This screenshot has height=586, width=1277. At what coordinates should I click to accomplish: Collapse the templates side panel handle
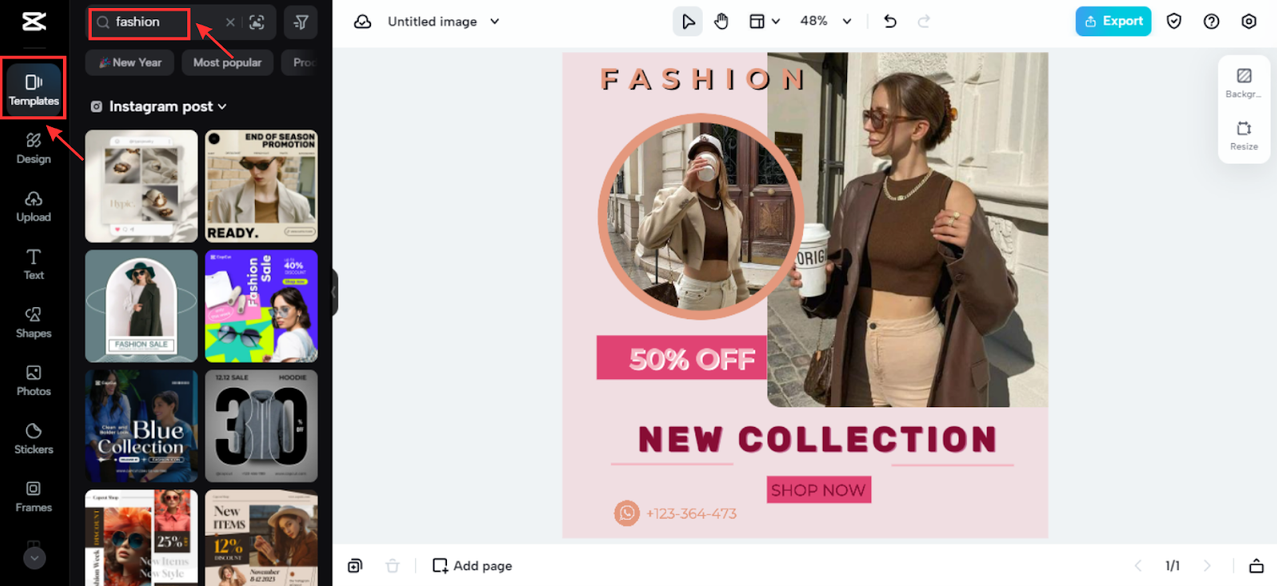point(334,293)
